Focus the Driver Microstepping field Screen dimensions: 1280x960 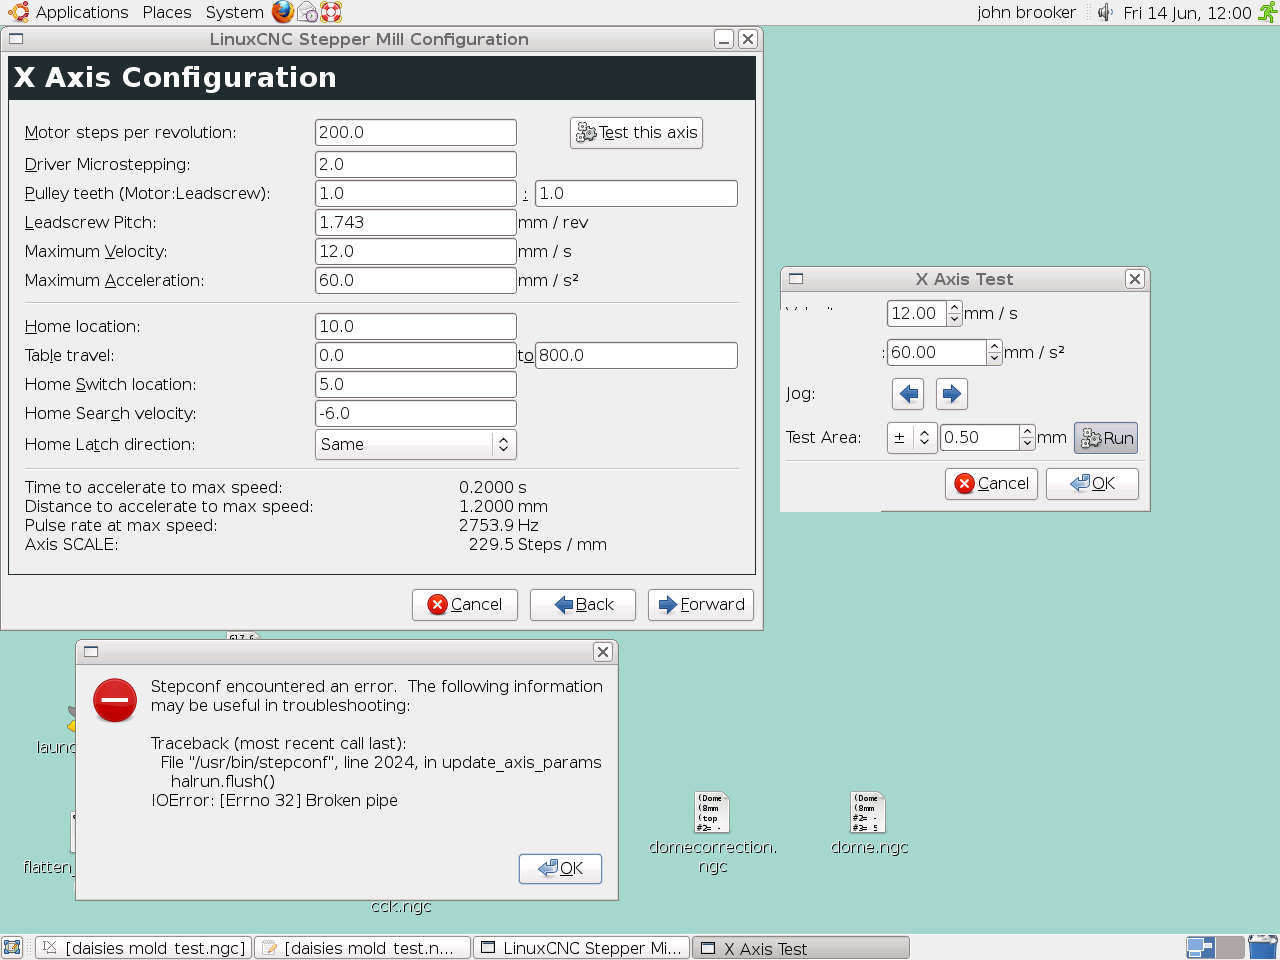coord(416,164)
